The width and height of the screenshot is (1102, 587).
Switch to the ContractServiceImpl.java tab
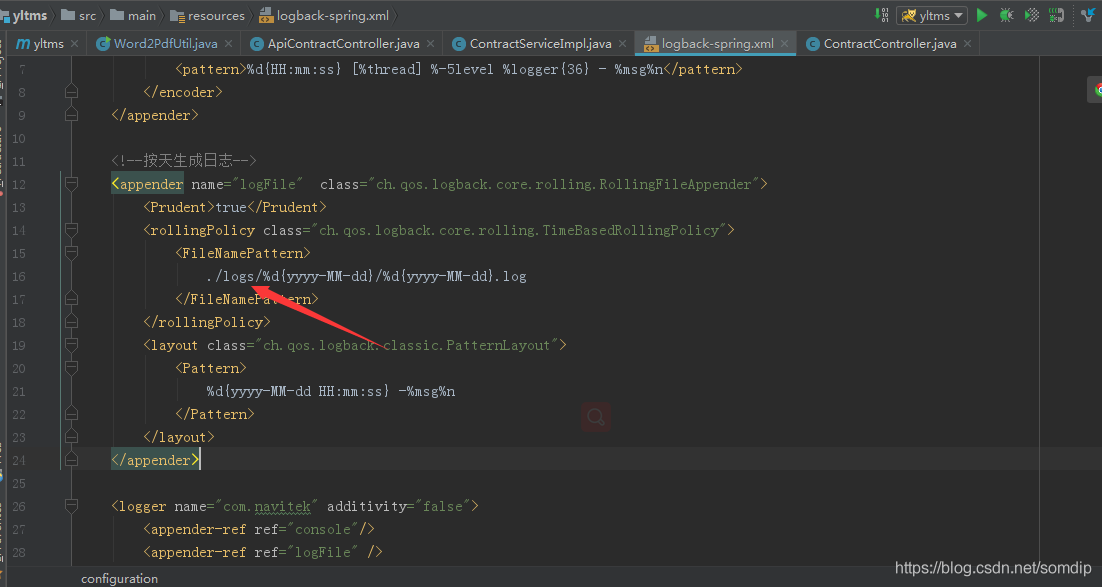pyautogui.click(x=540, y=44)
